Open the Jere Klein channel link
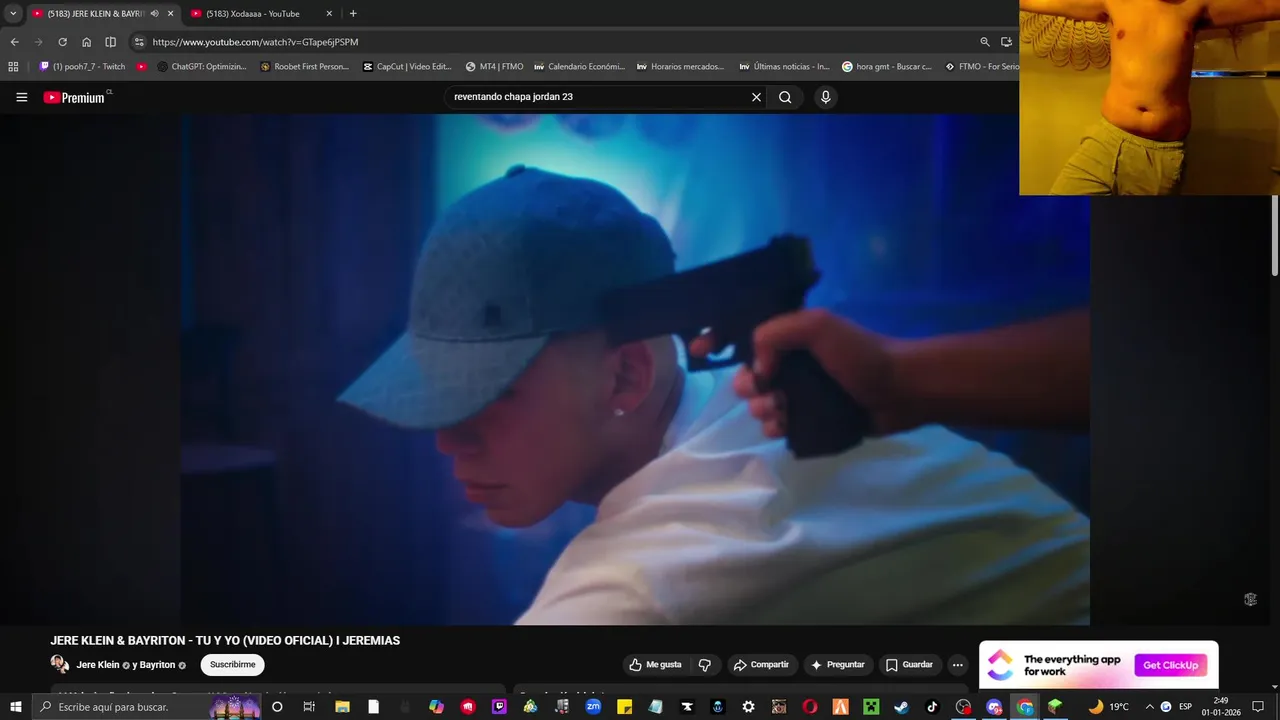Viewport: 1280px width, 720px height. click(x=98, y=665)
